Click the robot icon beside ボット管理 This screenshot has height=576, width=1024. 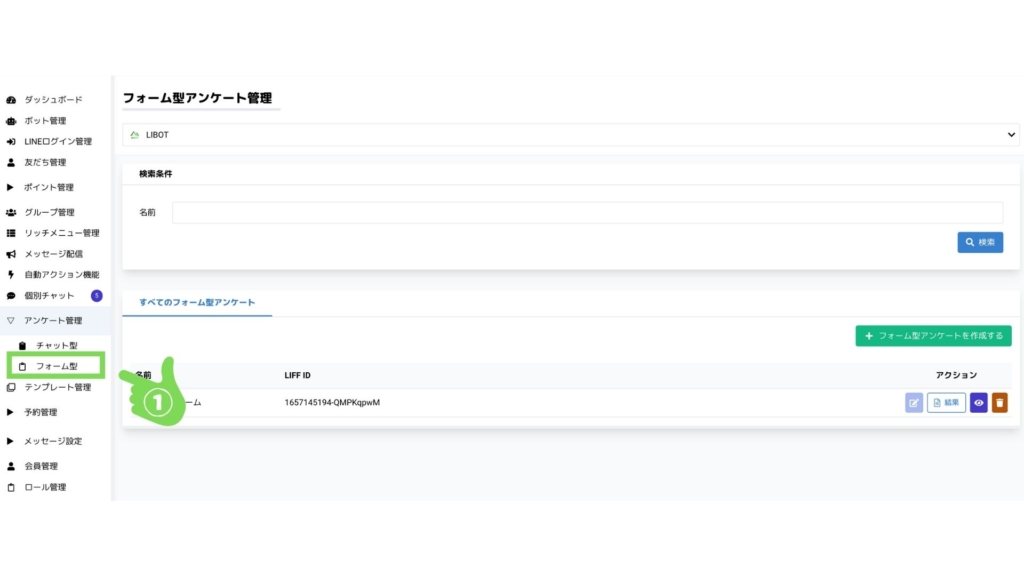point(11,121)
